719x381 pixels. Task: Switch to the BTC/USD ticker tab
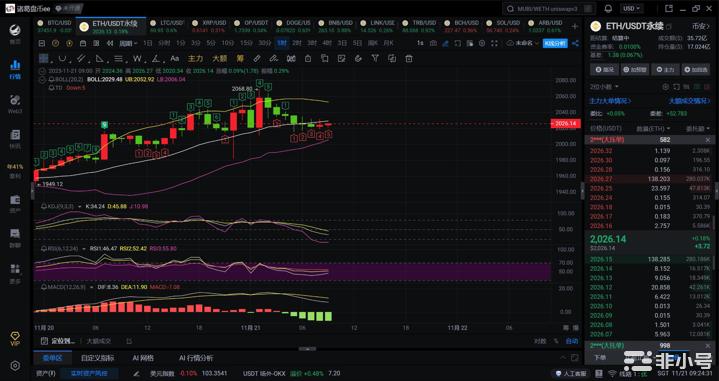[54, 26]
